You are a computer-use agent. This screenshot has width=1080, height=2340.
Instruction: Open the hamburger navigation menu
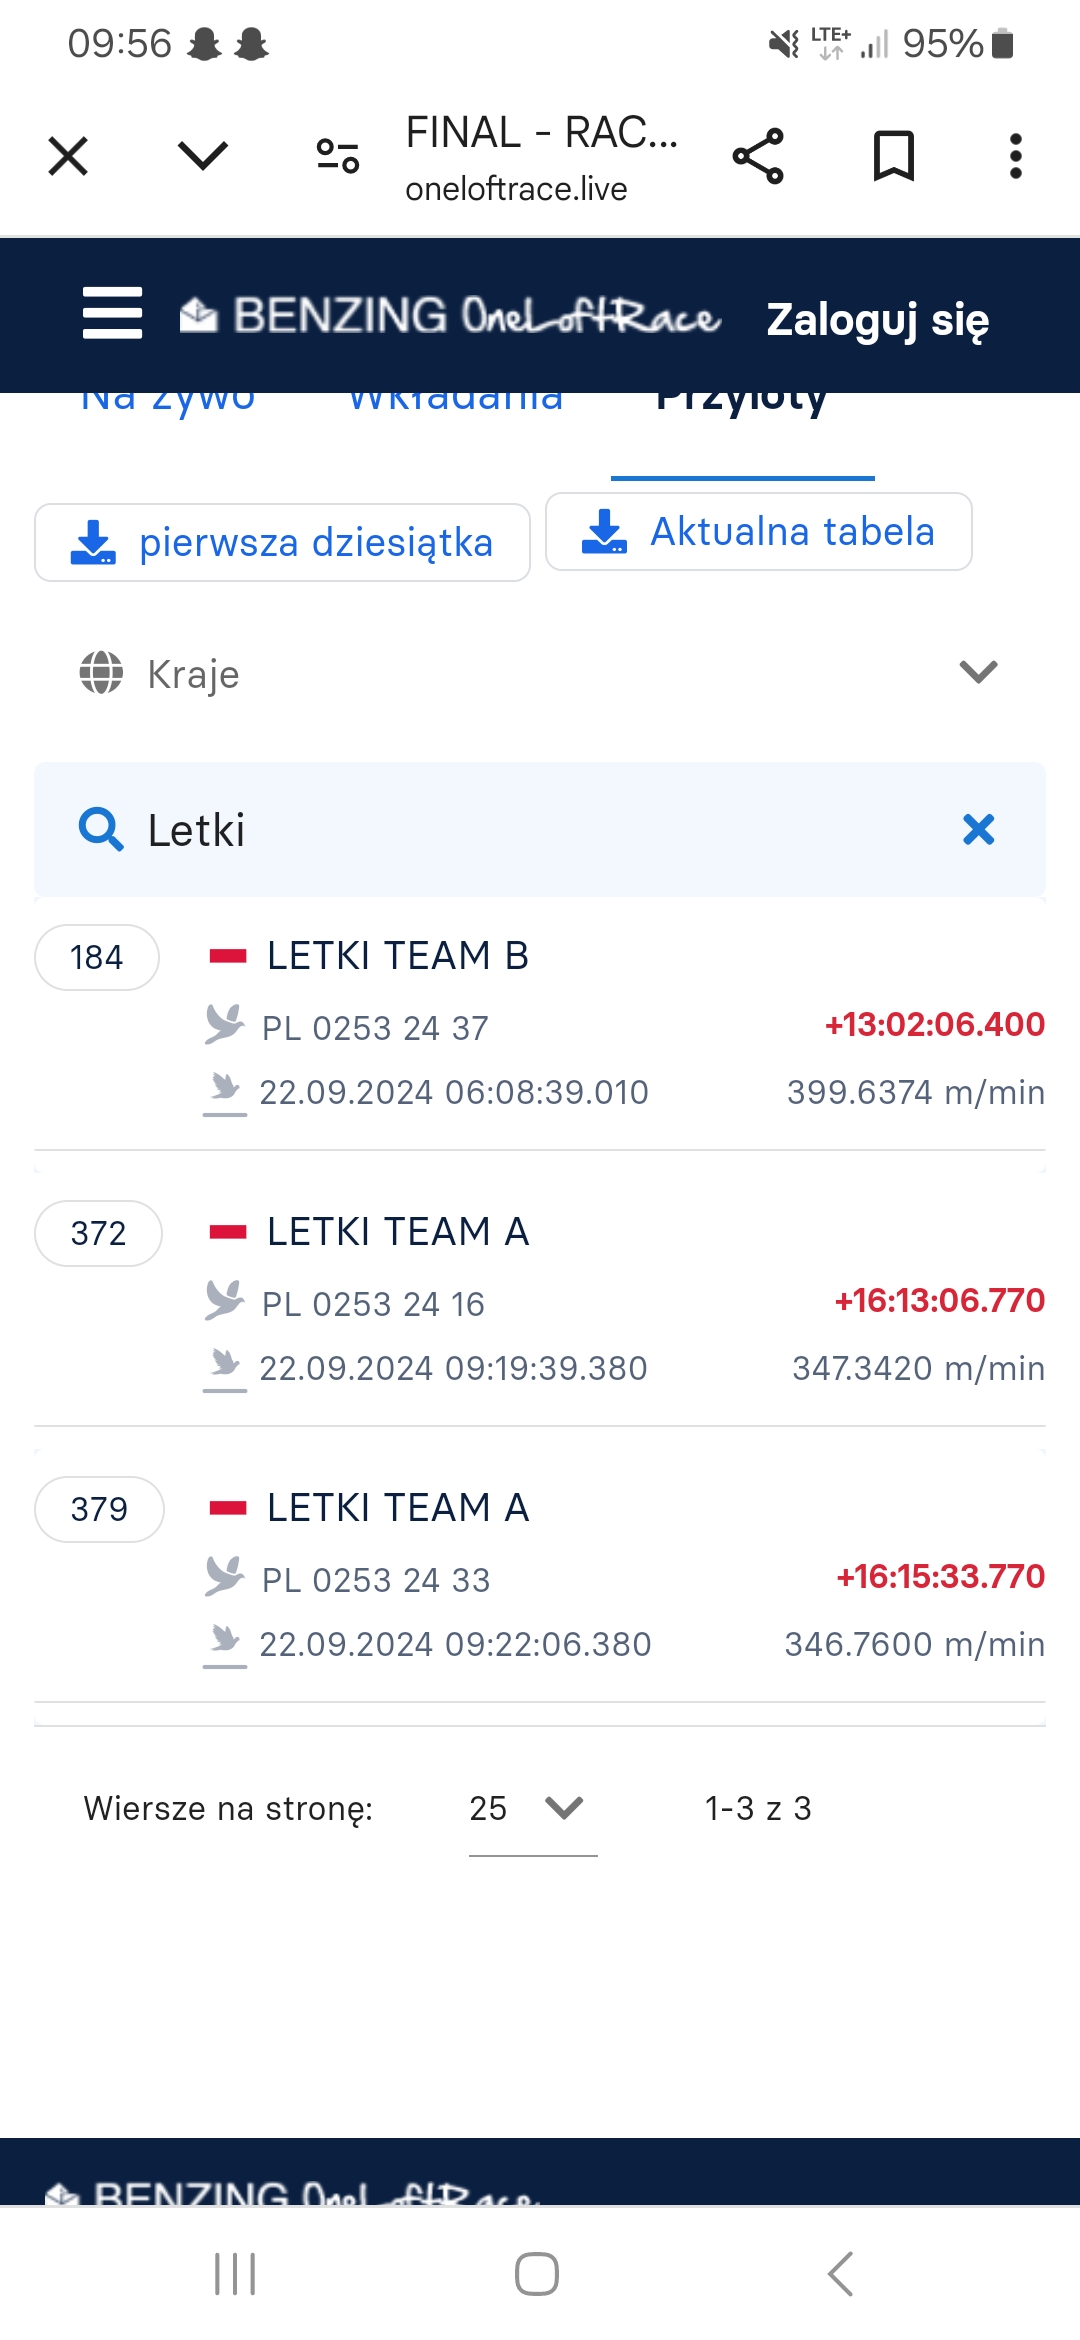[x=112, y=314]
